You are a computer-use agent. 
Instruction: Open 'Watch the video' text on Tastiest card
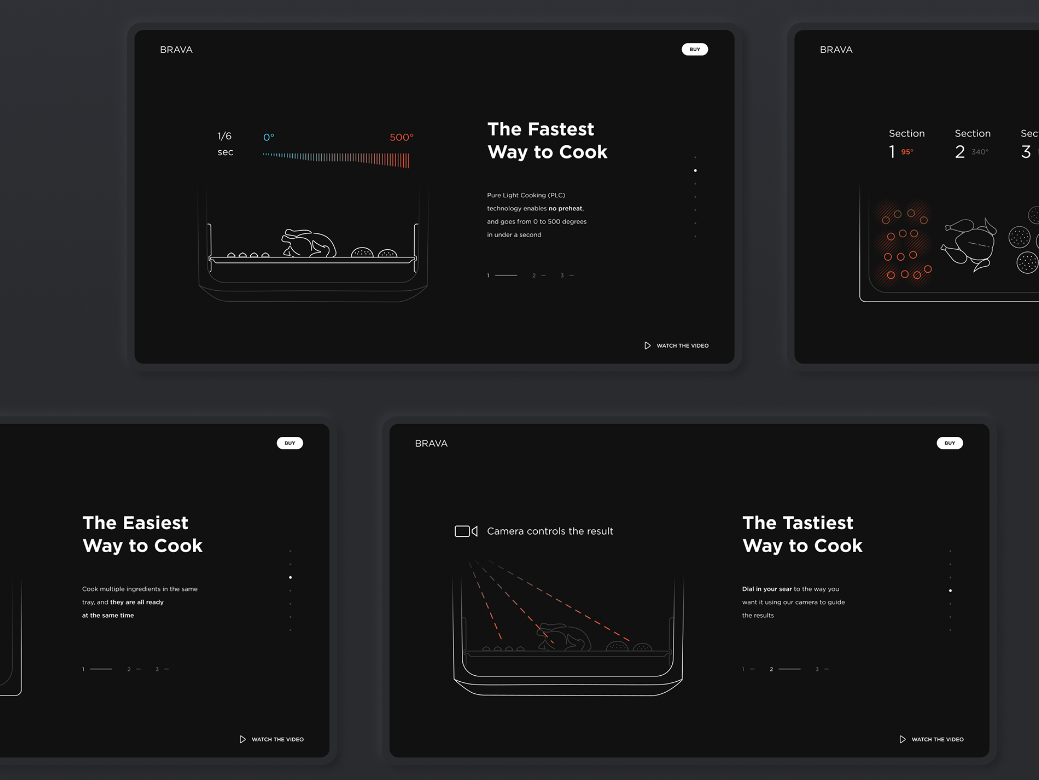tap(938, 740)
